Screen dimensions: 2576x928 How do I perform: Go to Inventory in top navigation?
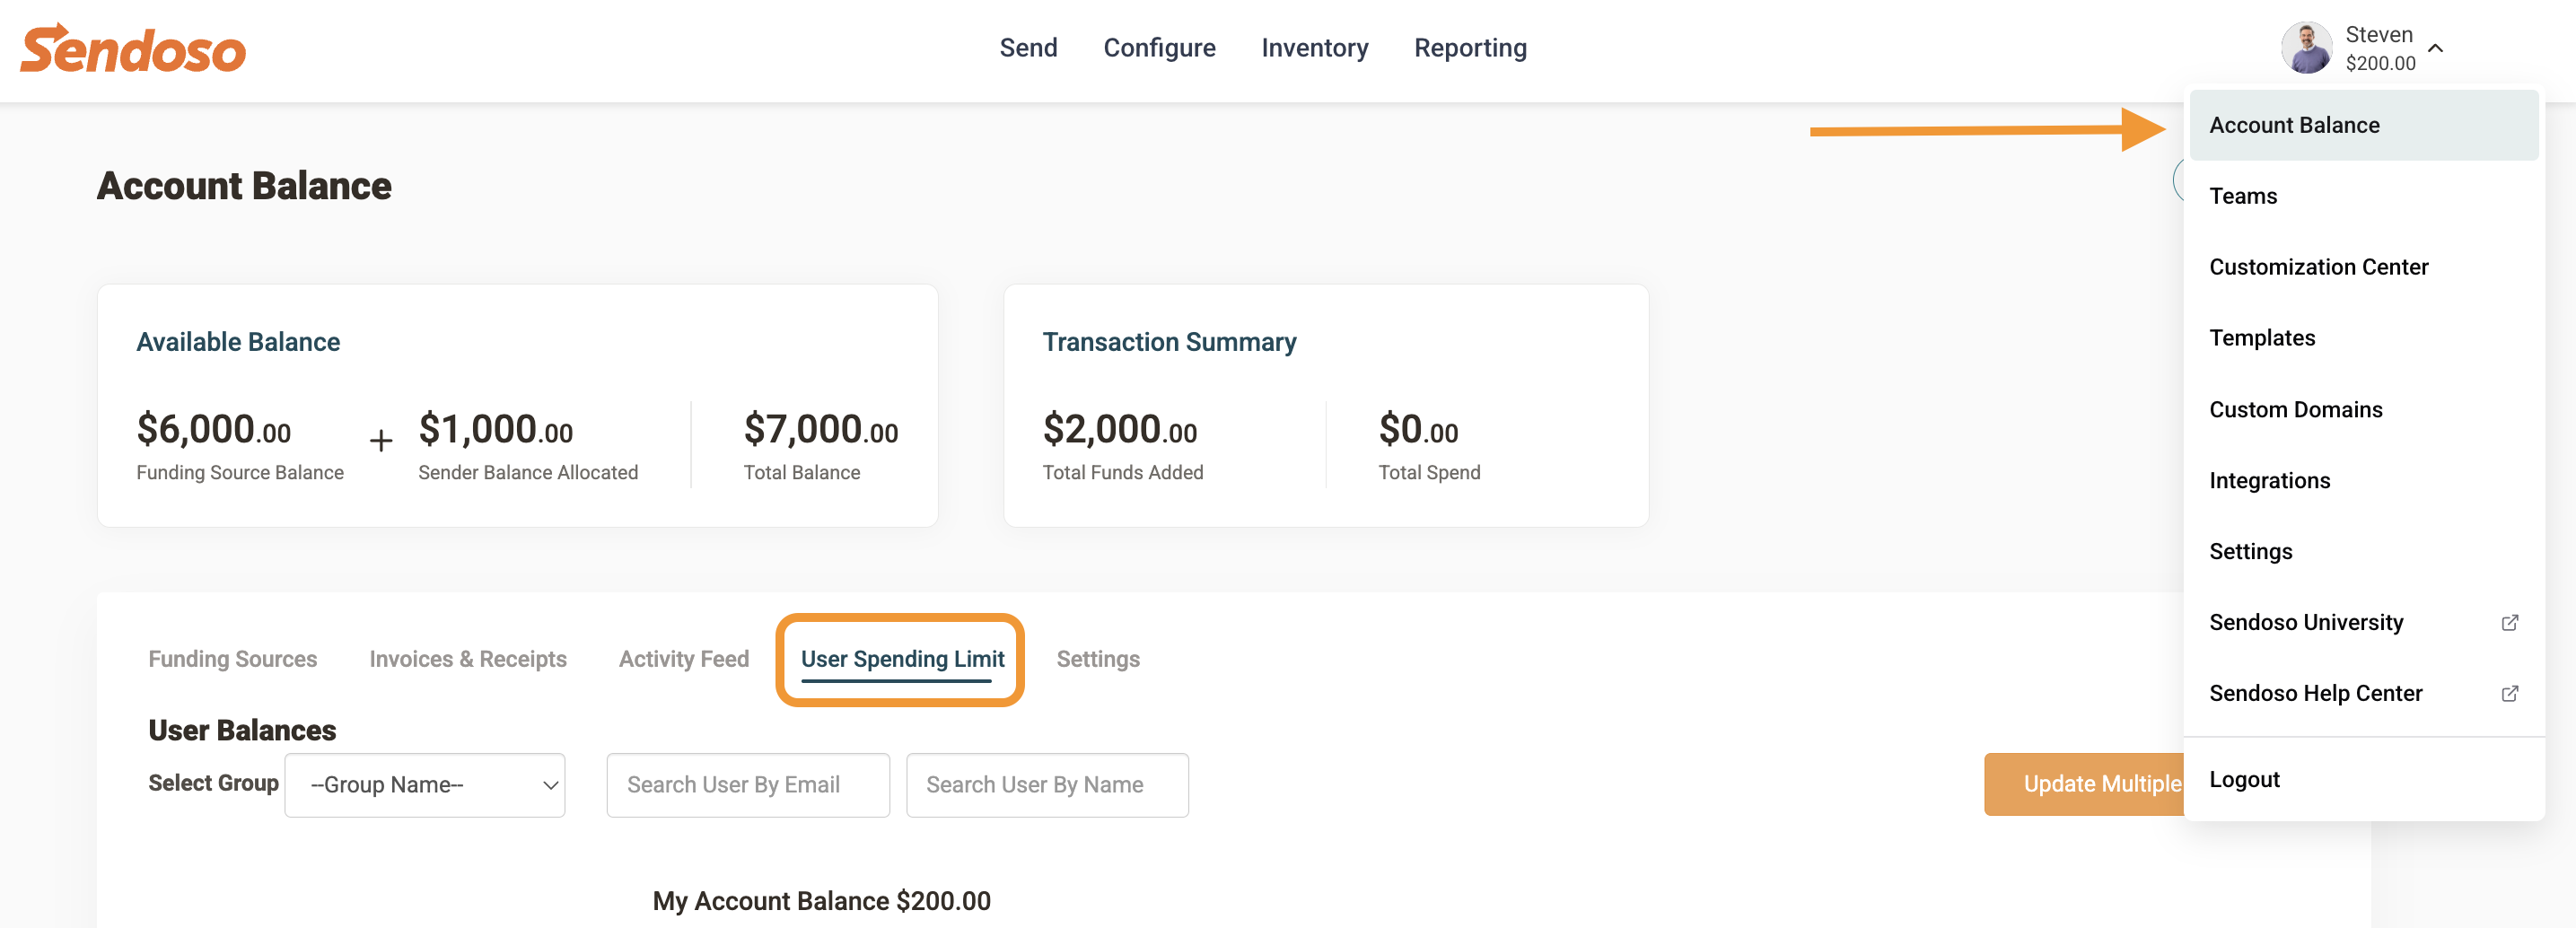click(1314, 48)
